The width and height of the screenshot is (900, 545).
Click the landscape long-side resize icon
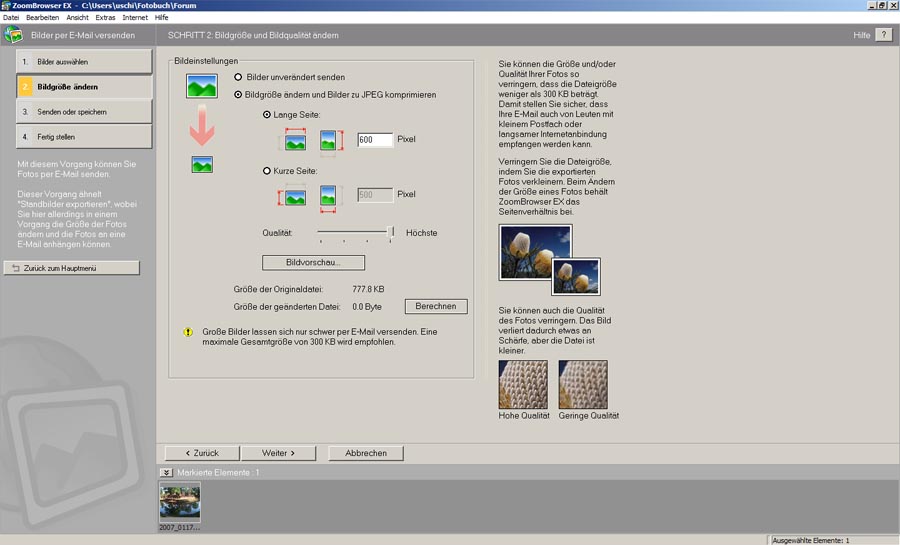pyautogui.click(x=294, y=141)
